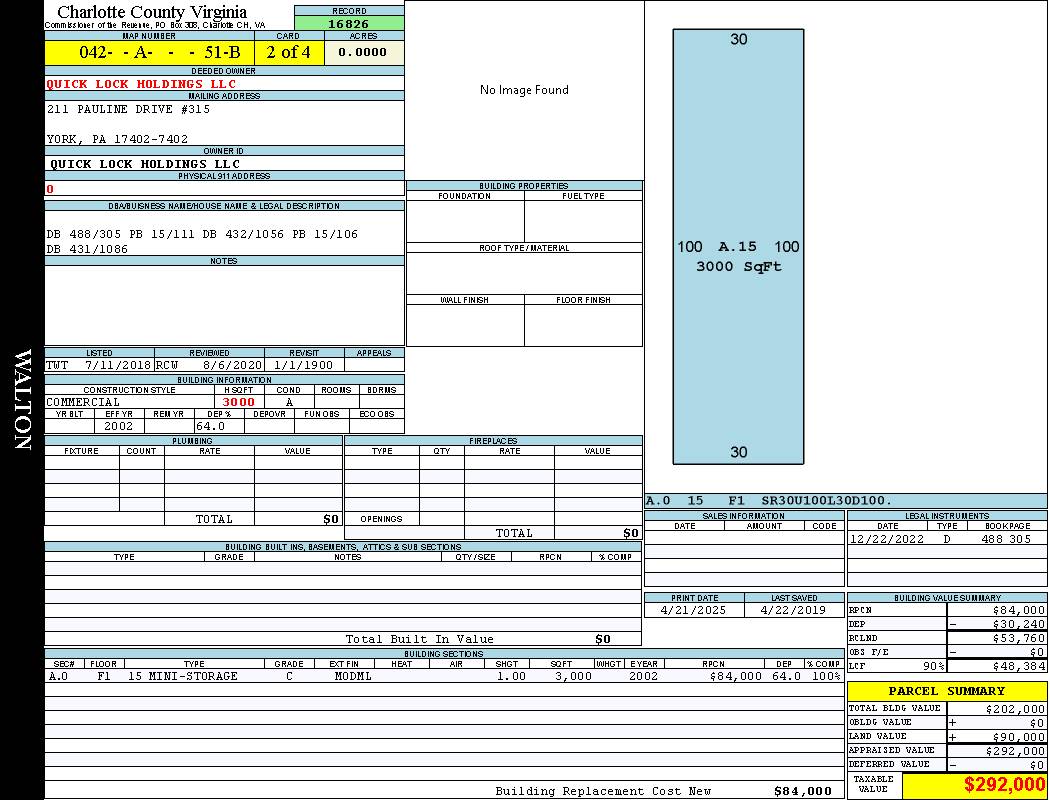The height and width of the screenshot is (800, 1050).
Task: Click the effective year 2002 field
Action: click(119, 426)
